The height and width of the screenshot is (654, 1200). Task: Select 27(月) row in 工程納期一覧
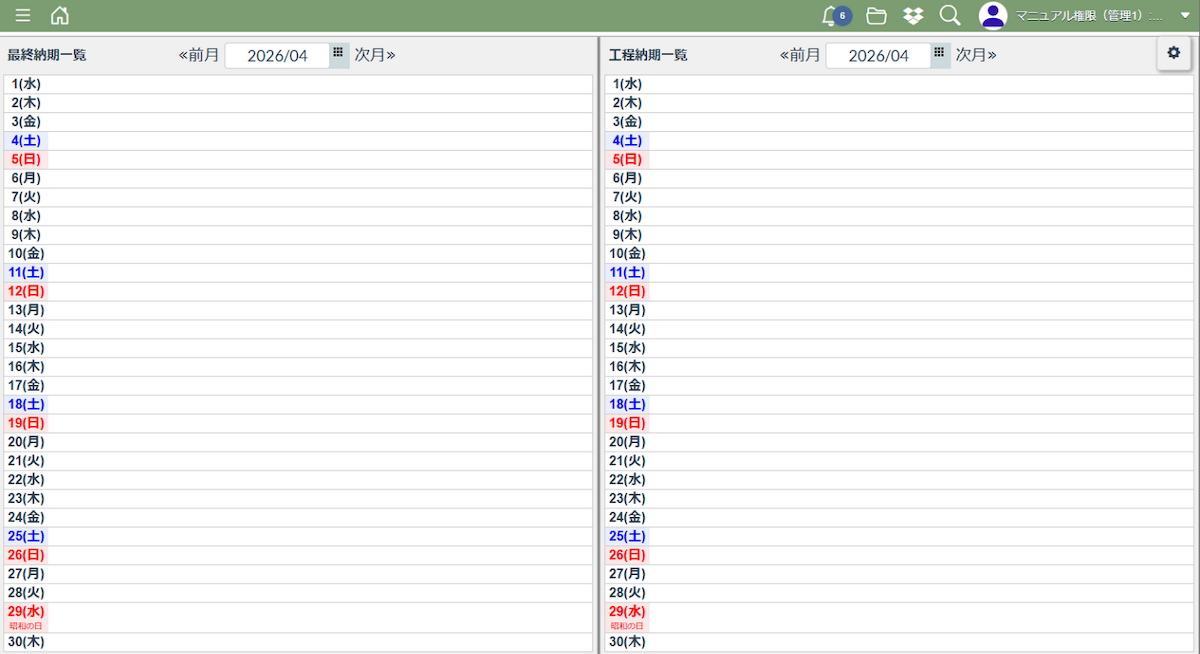901,575
